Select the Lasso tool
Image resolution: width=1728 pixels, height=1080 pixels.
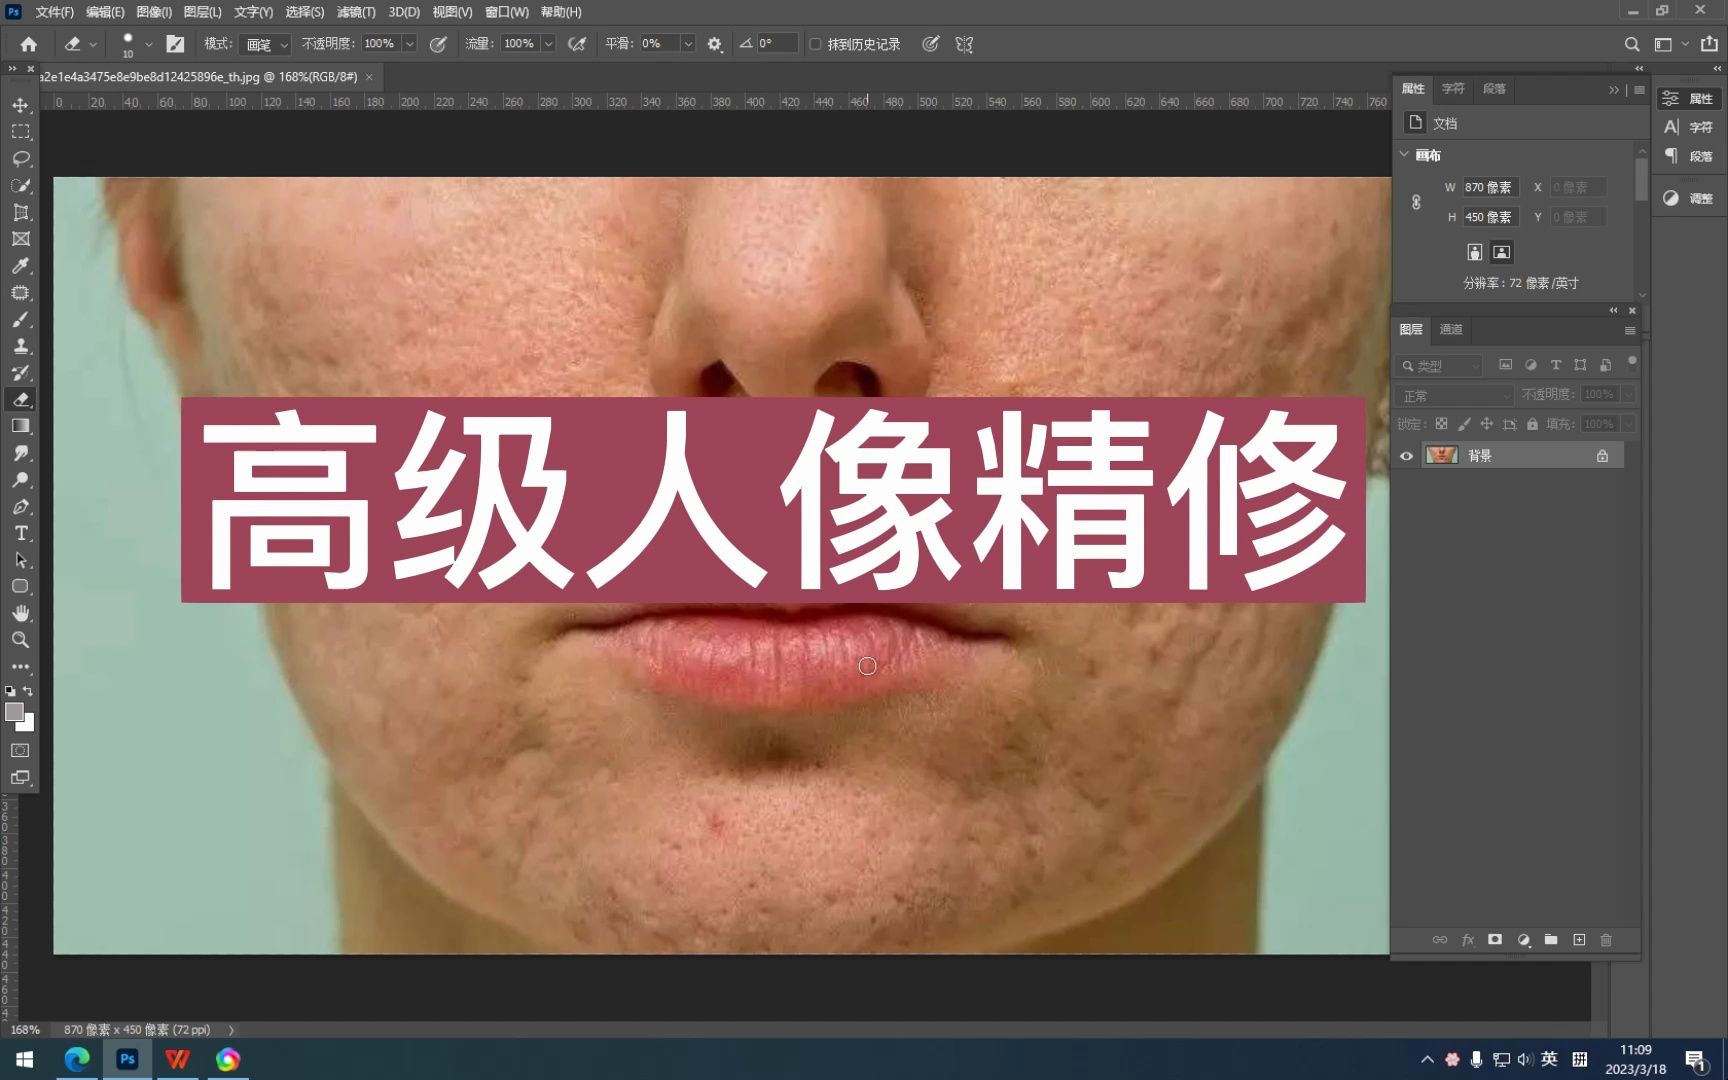pos(21,158)
